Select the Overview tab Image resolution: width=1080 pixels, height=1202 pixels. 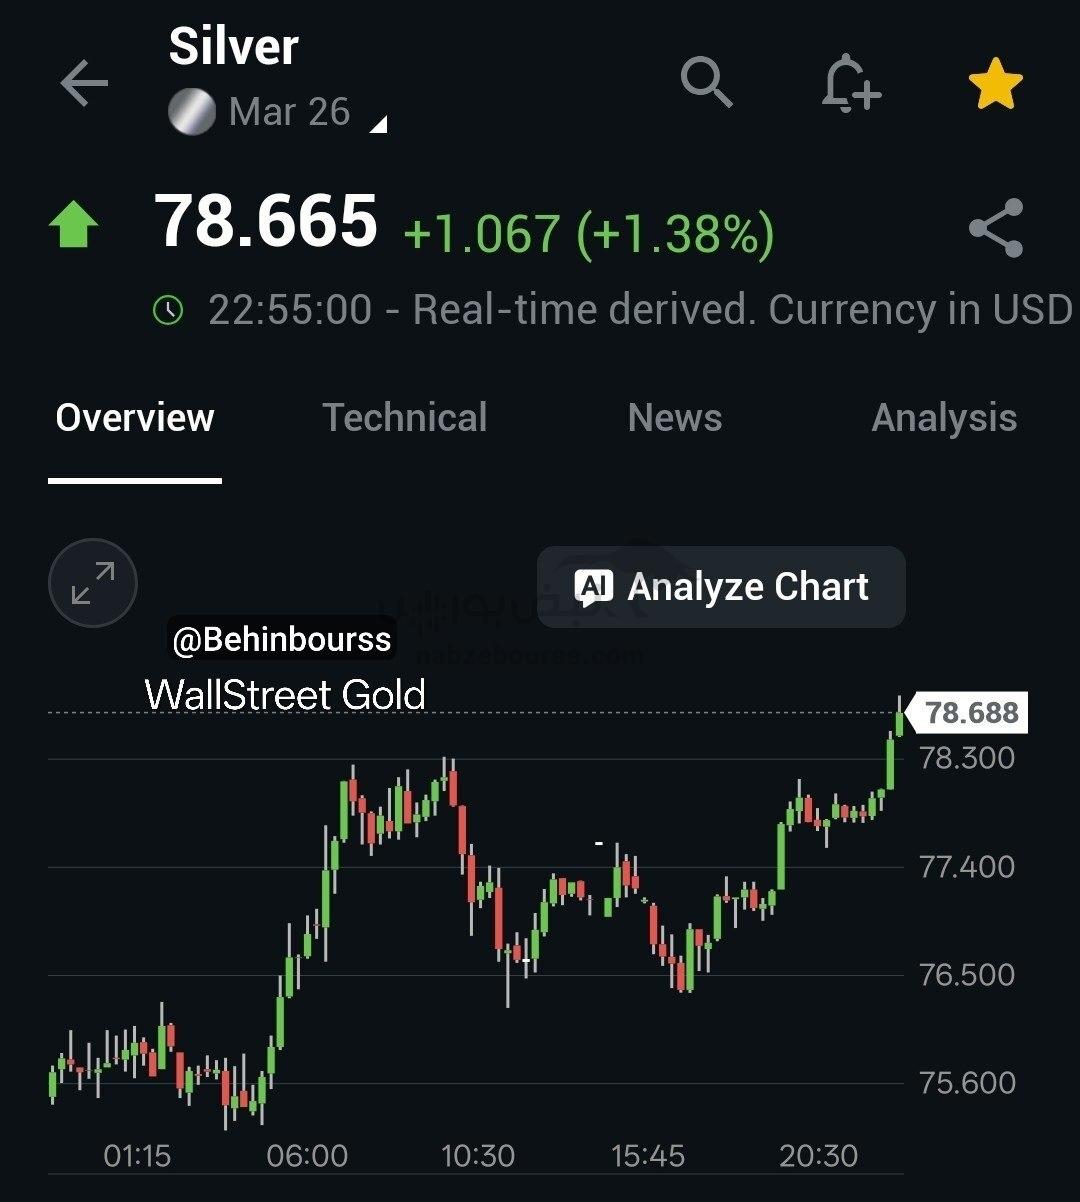pyautogui.click(x=135, y=418)
